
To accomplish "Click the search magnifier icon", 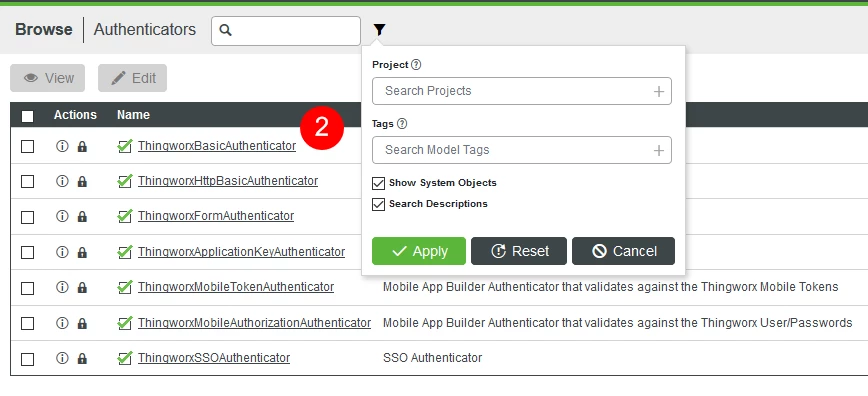I will pos(225,30).
